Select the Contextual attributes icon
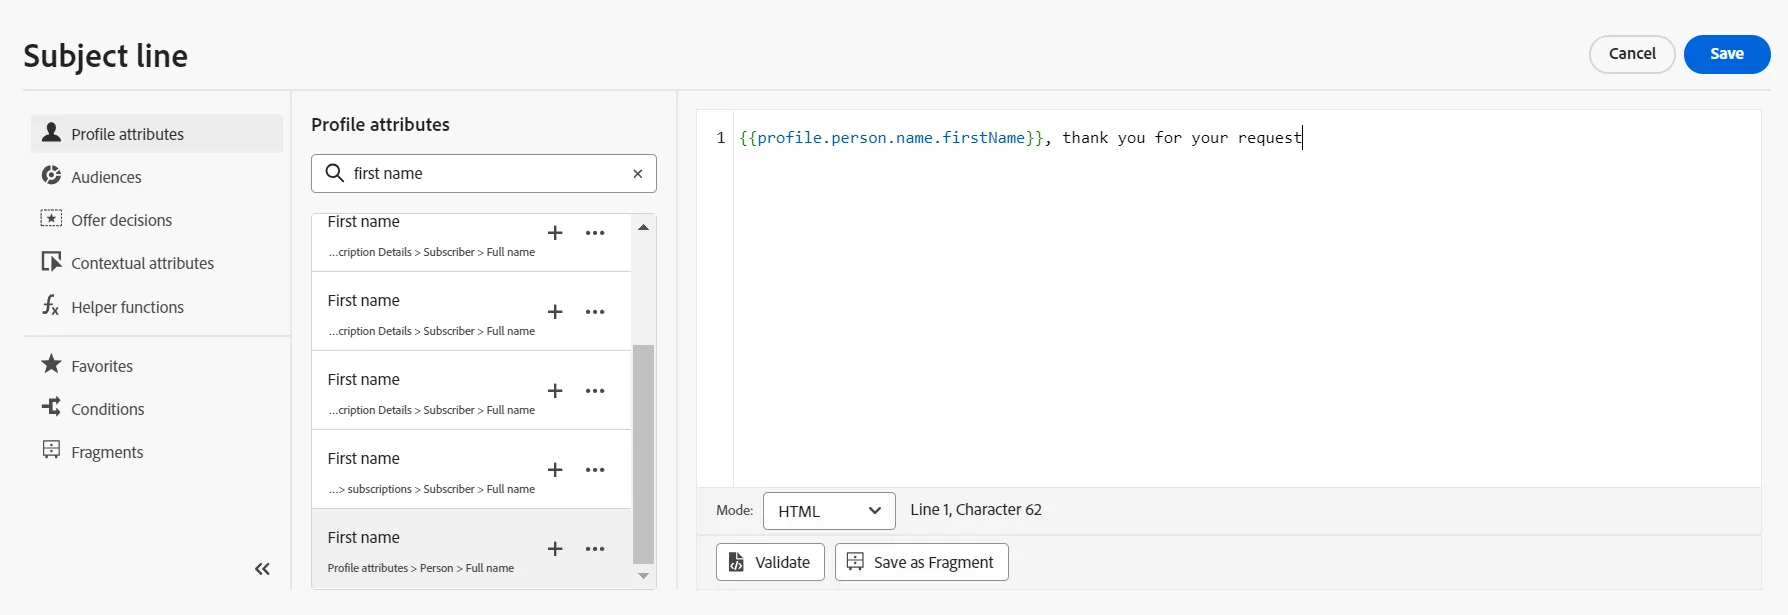 (x=51, y=262)
